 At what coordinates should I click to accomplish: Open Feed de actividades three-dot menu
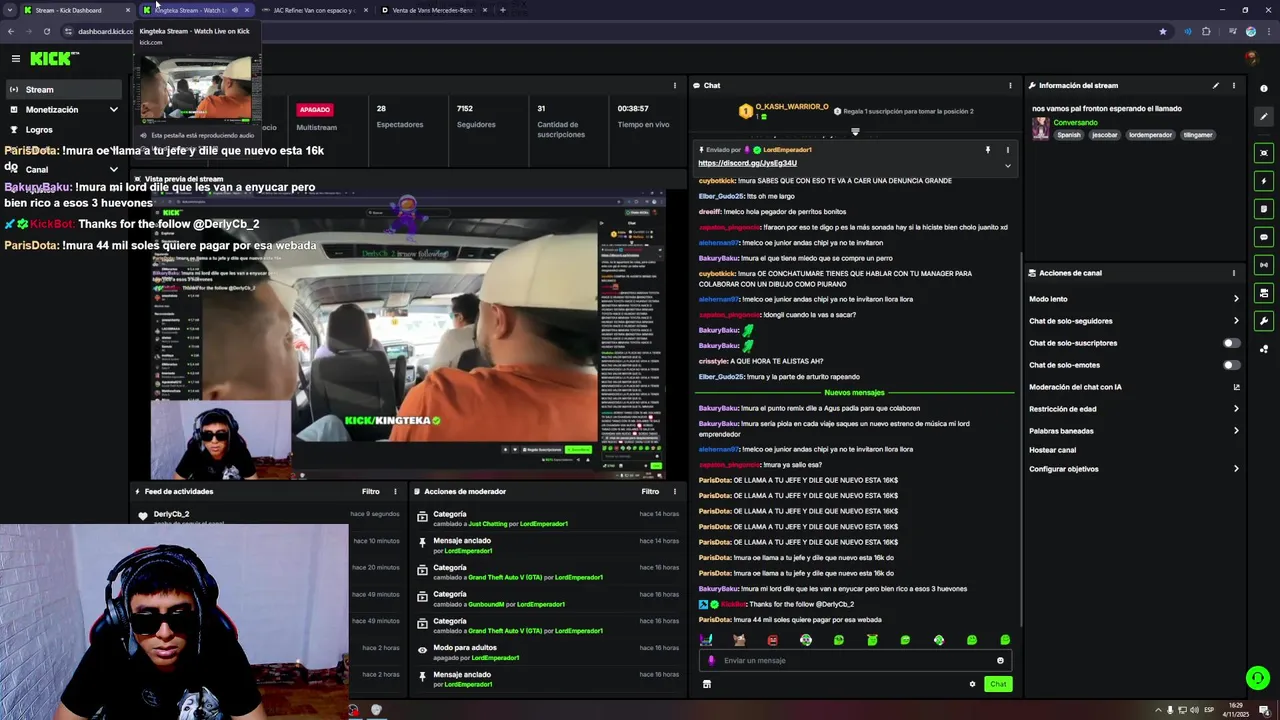tap(395, 491)
